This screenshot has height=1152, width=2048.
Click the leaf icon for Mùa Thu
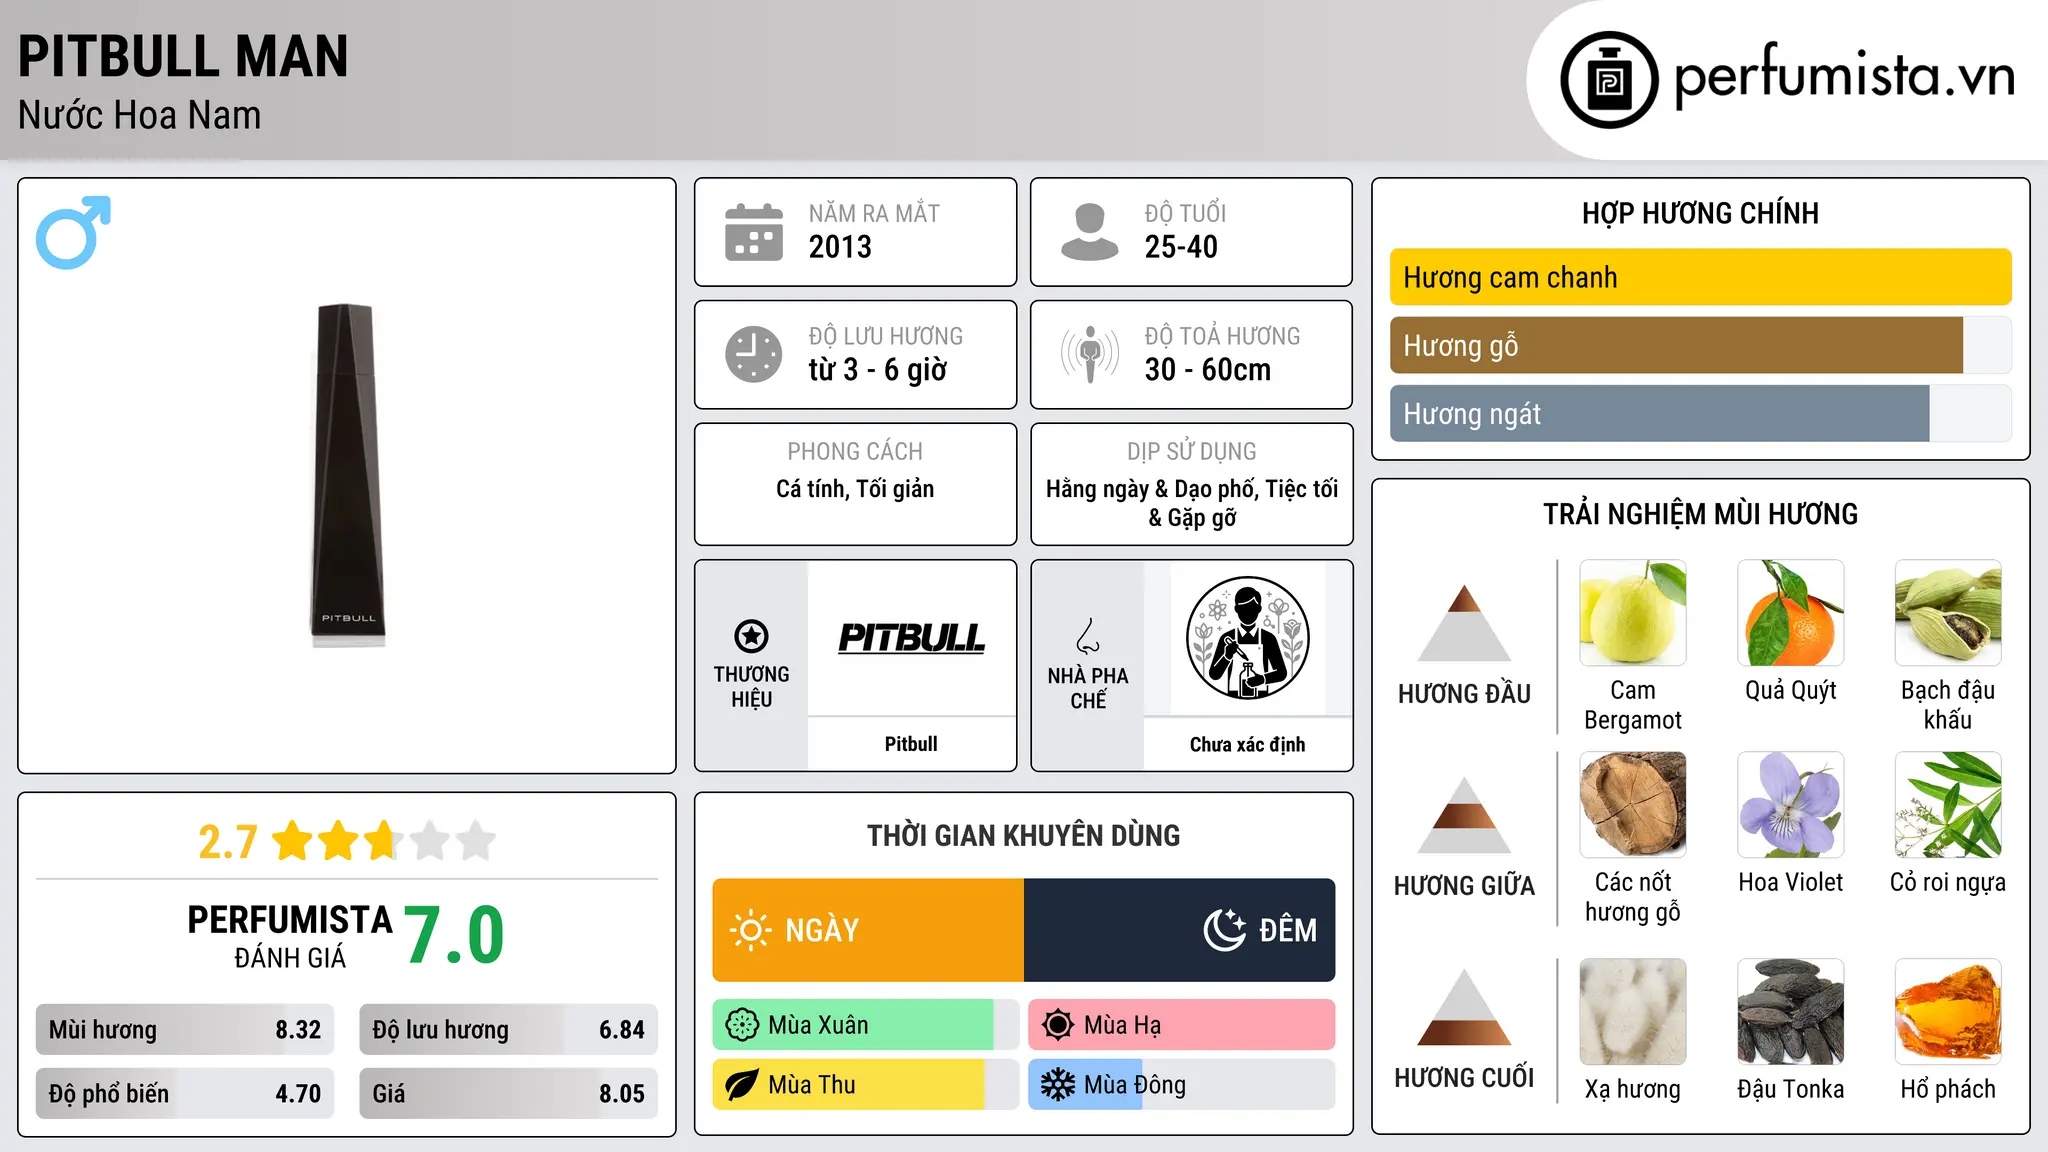742,1085
